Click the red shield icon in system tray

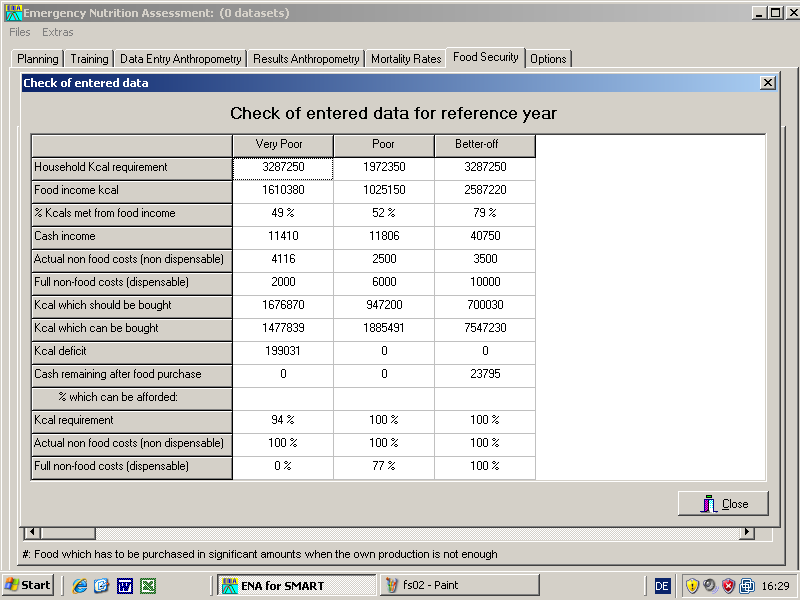tap(728, 586)
